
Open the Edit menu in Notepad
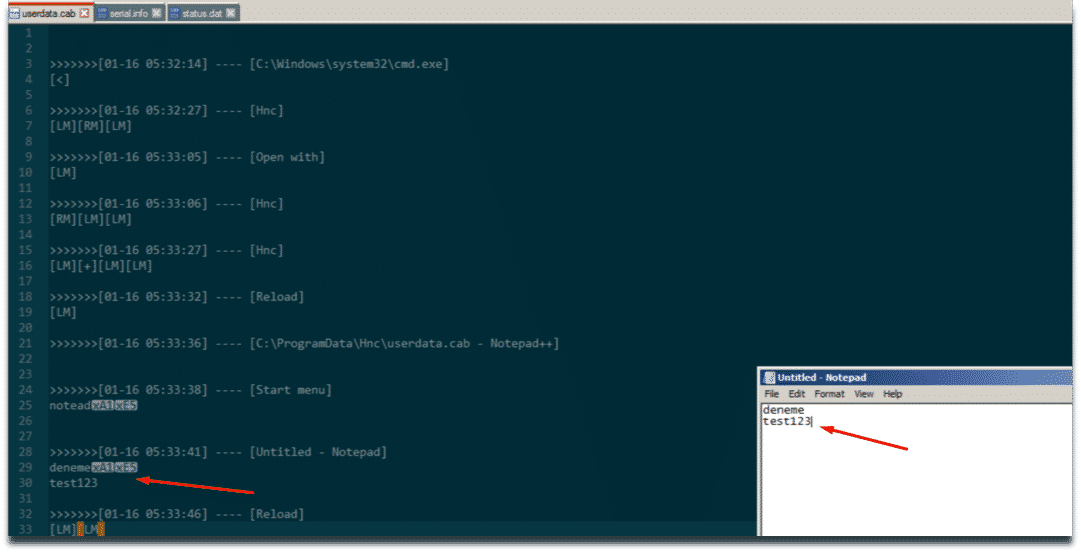(796, 394)
